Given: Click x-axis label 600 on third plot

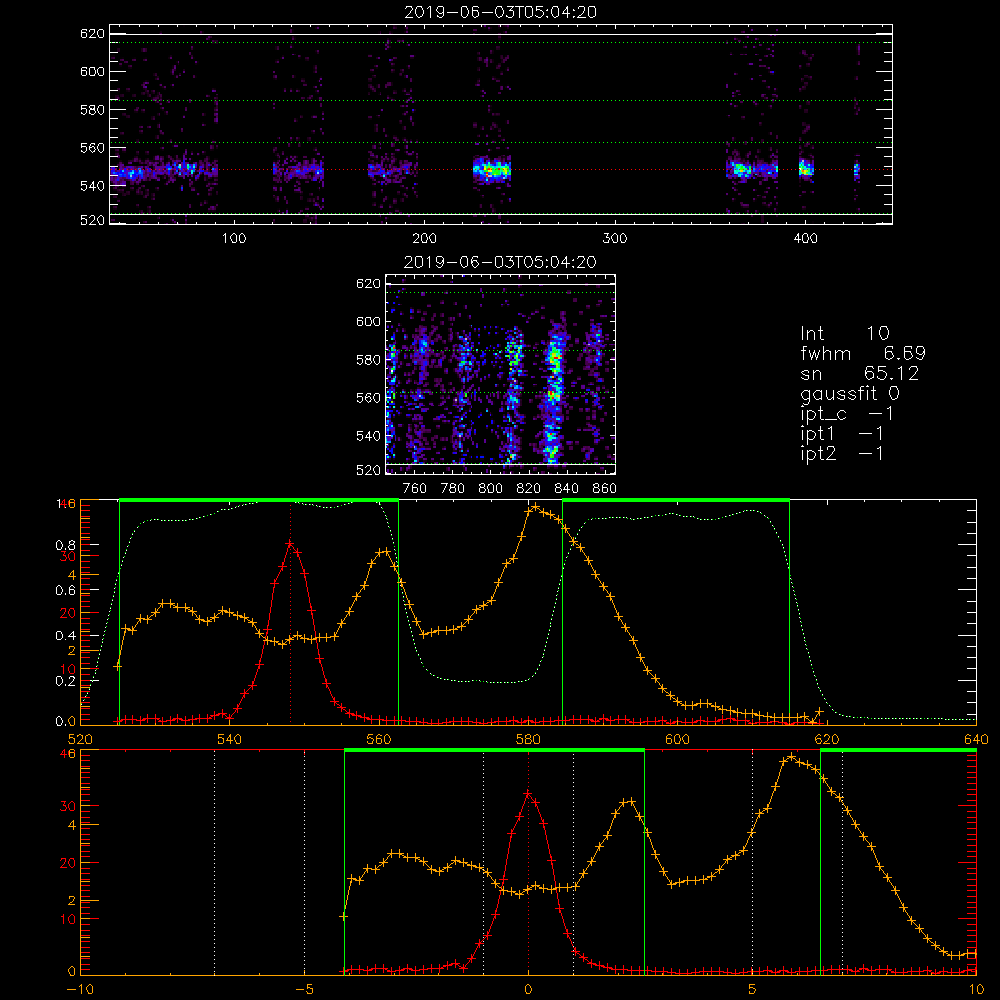Looking at the screenshot, I should coord(677,739).
